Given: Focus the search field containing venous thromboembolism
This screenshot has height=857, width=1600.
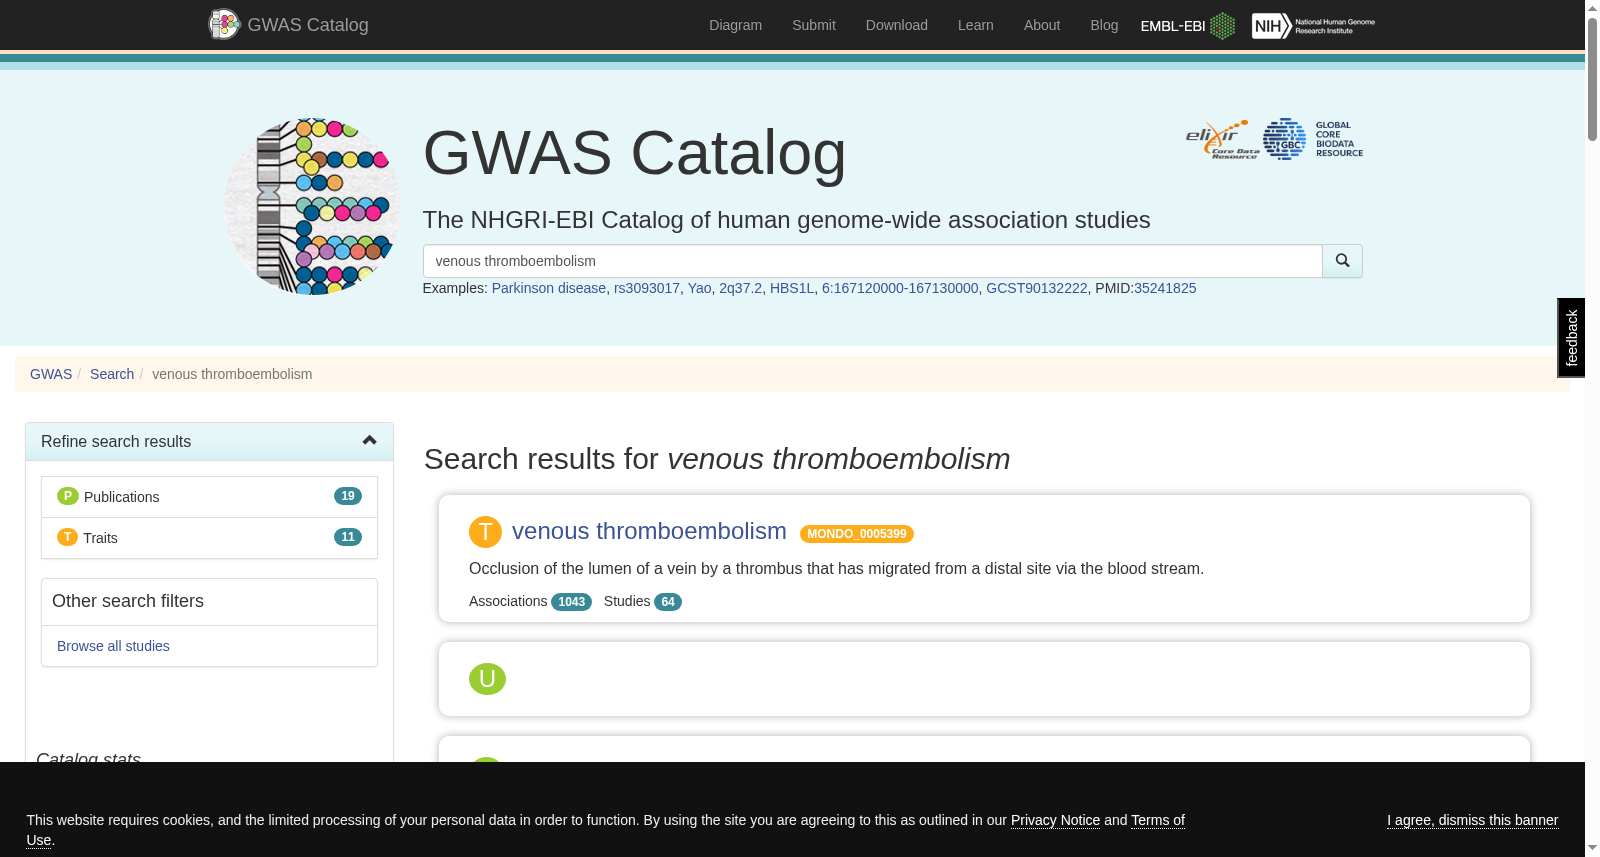Looking at the screenshot, I should (872, 261).
